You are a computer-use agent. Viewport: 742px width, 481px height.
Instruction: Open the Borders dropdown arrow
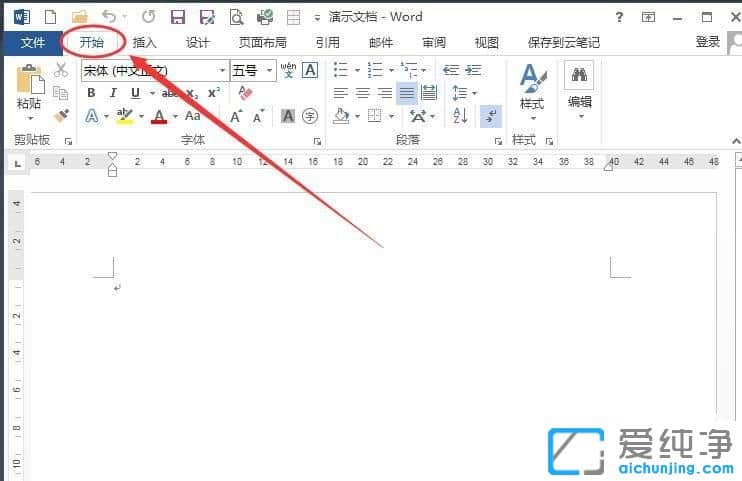pyautogui.click(x=391, y=116)
